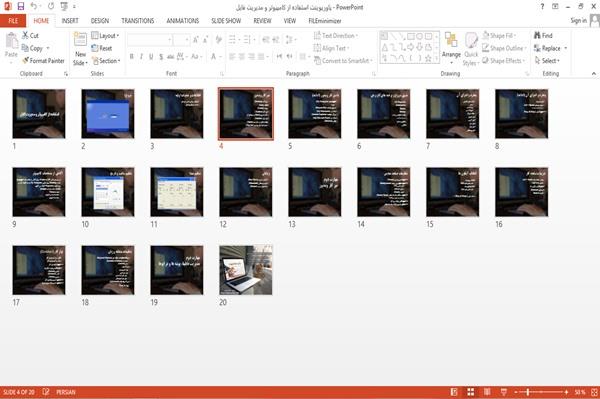Toggle Bold formatting
Viewport: 600px width, 399px height.
tap(132, 57)
